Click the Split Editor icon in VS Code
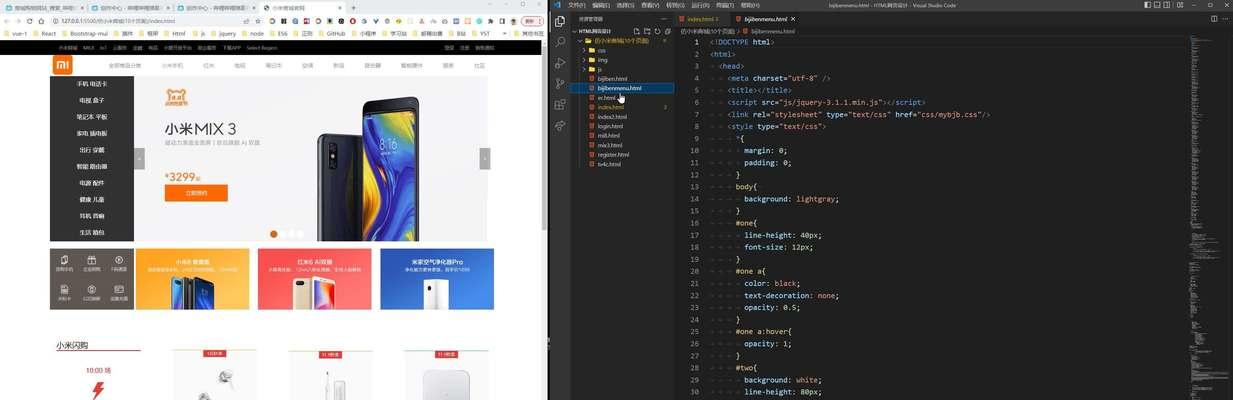Viewport: 1233px width, 400px height. [x=1213, y=19]
